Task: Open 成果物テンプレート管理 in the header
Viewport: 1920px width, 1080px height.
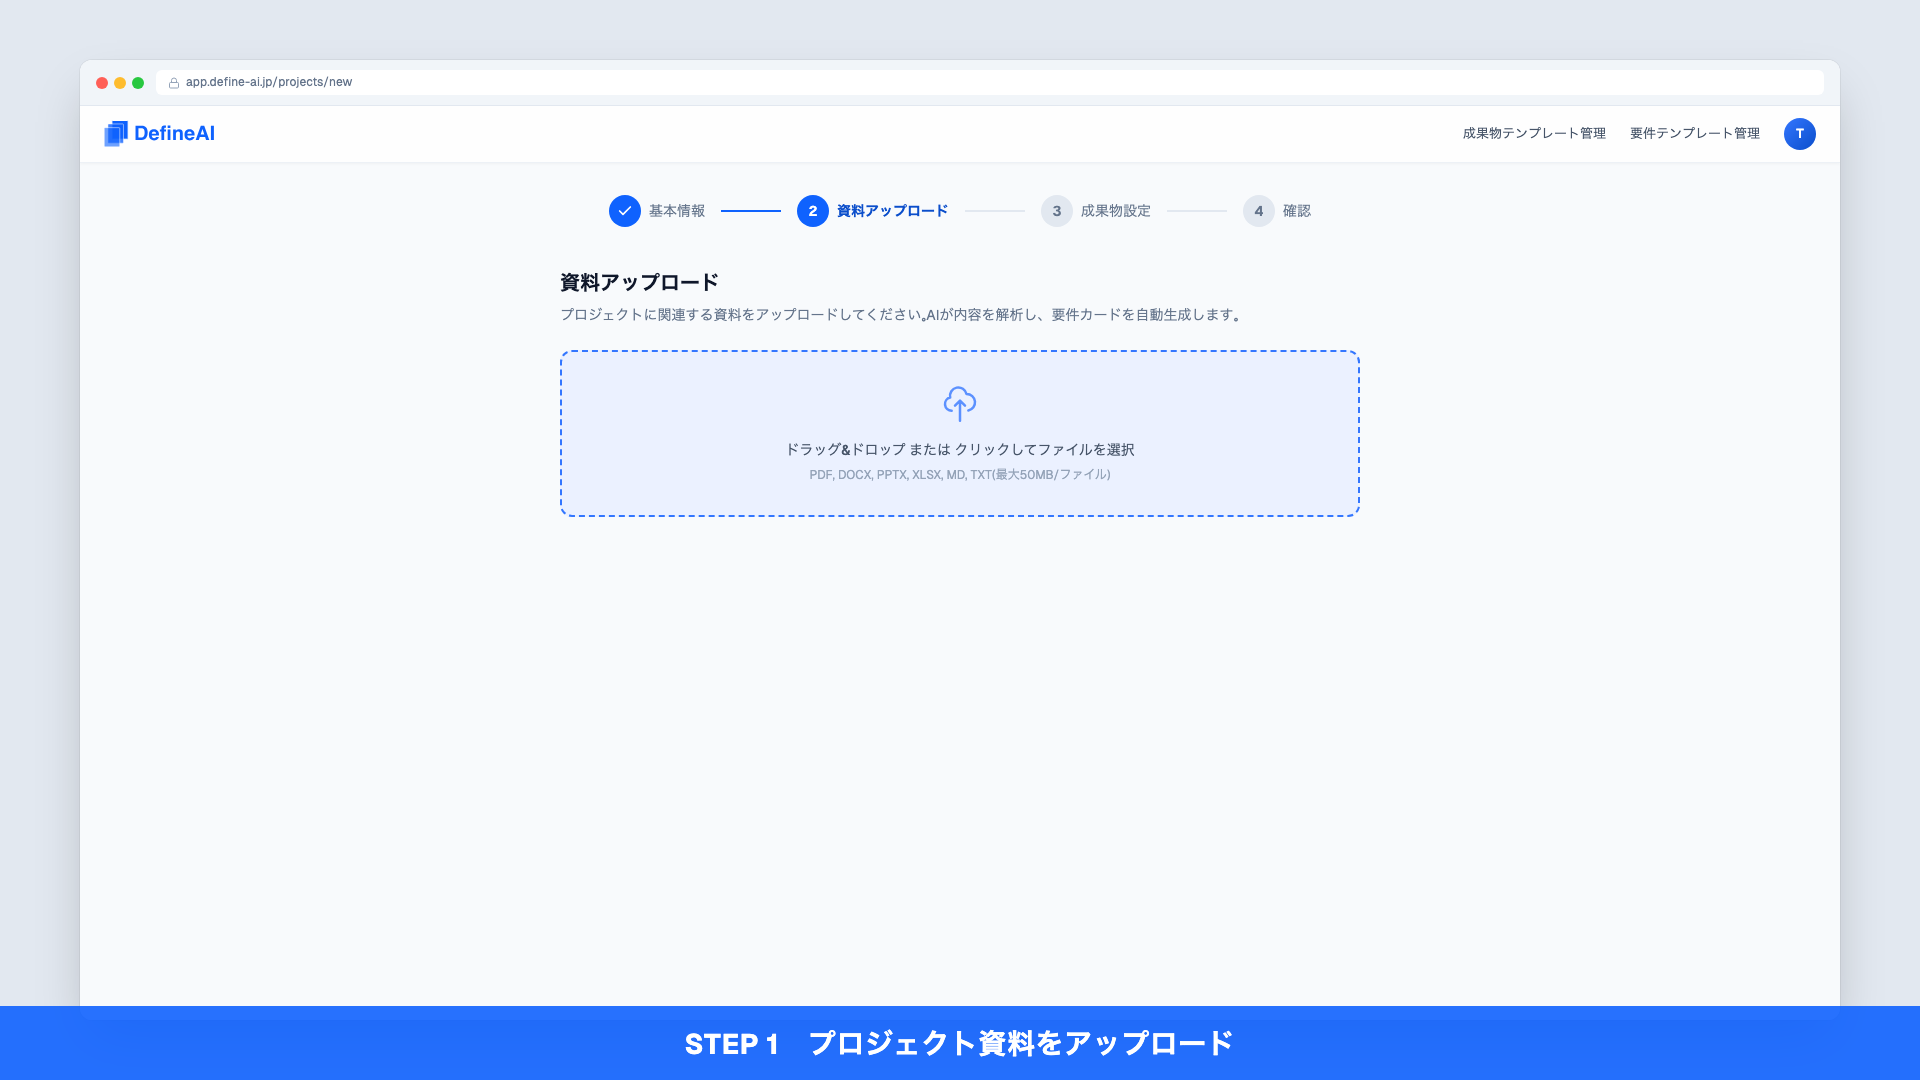Action: (x=1533, y=133)
